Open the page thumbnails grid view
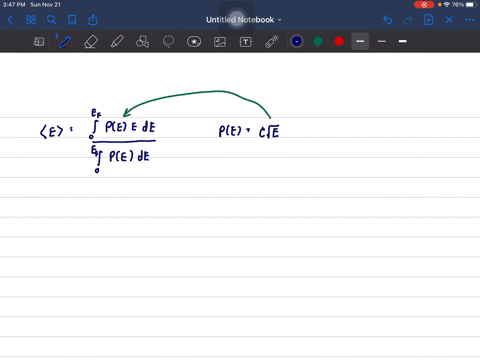The width and height of the screenshot is (480, 360). pyautogui.click(x=31, y=20)
